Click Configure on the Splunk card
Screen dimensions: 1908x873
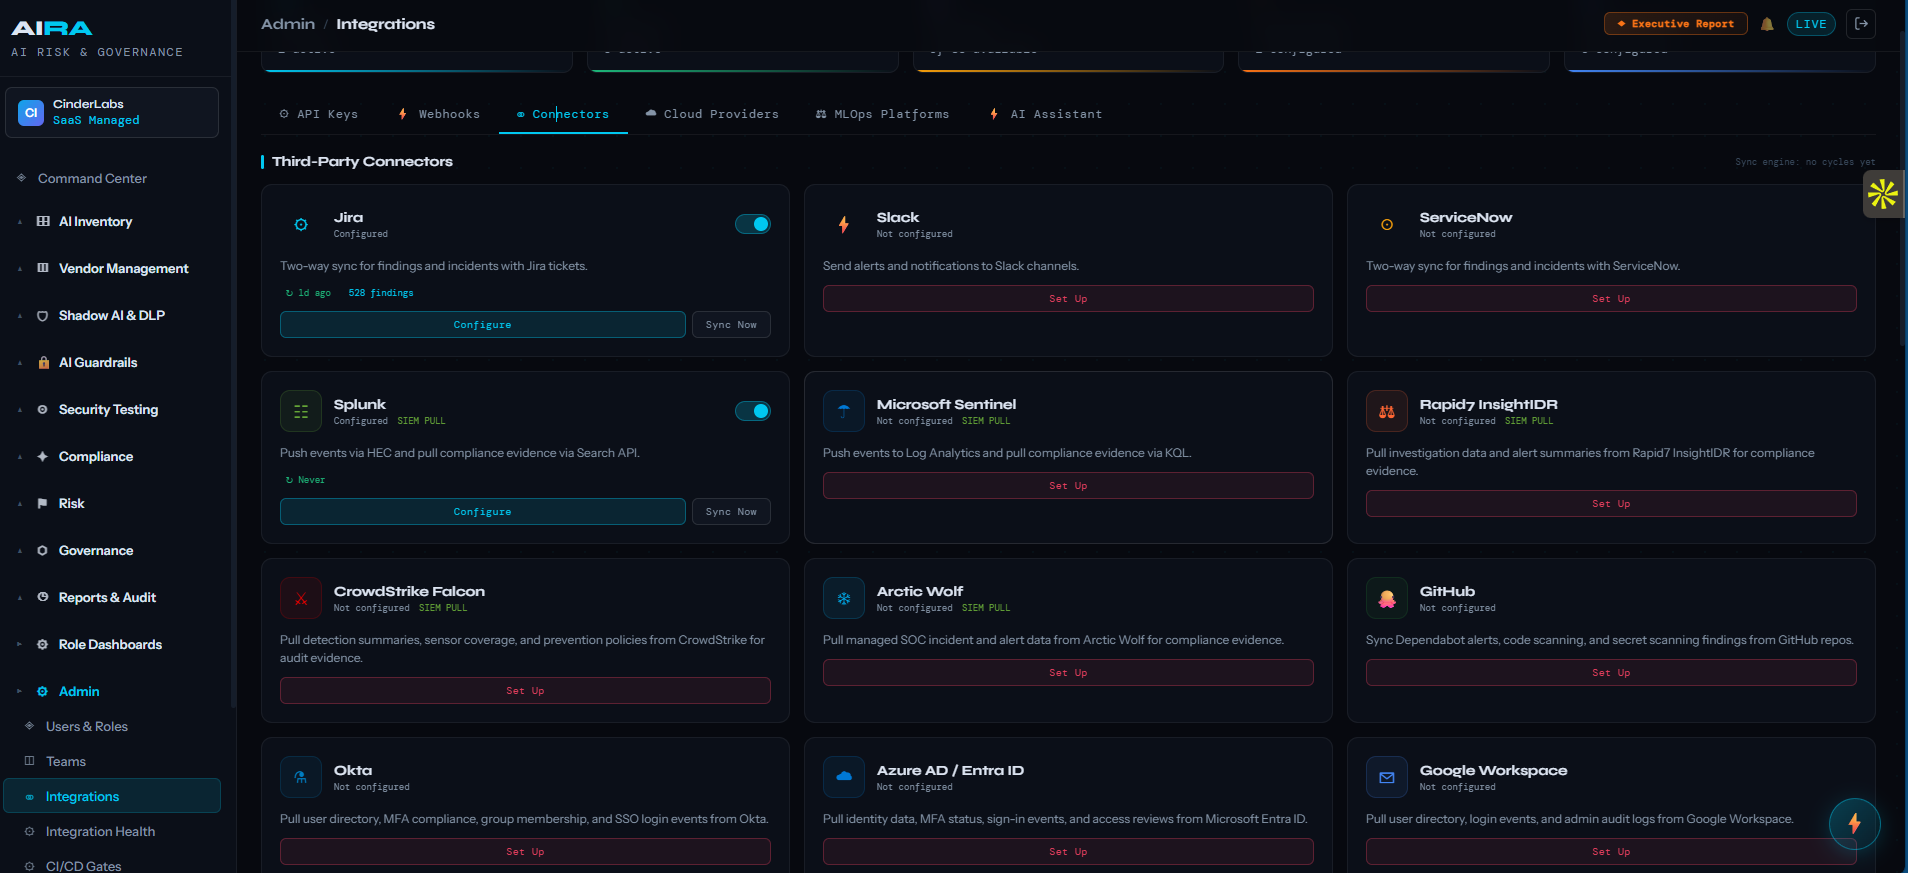[x=483, y=512]
